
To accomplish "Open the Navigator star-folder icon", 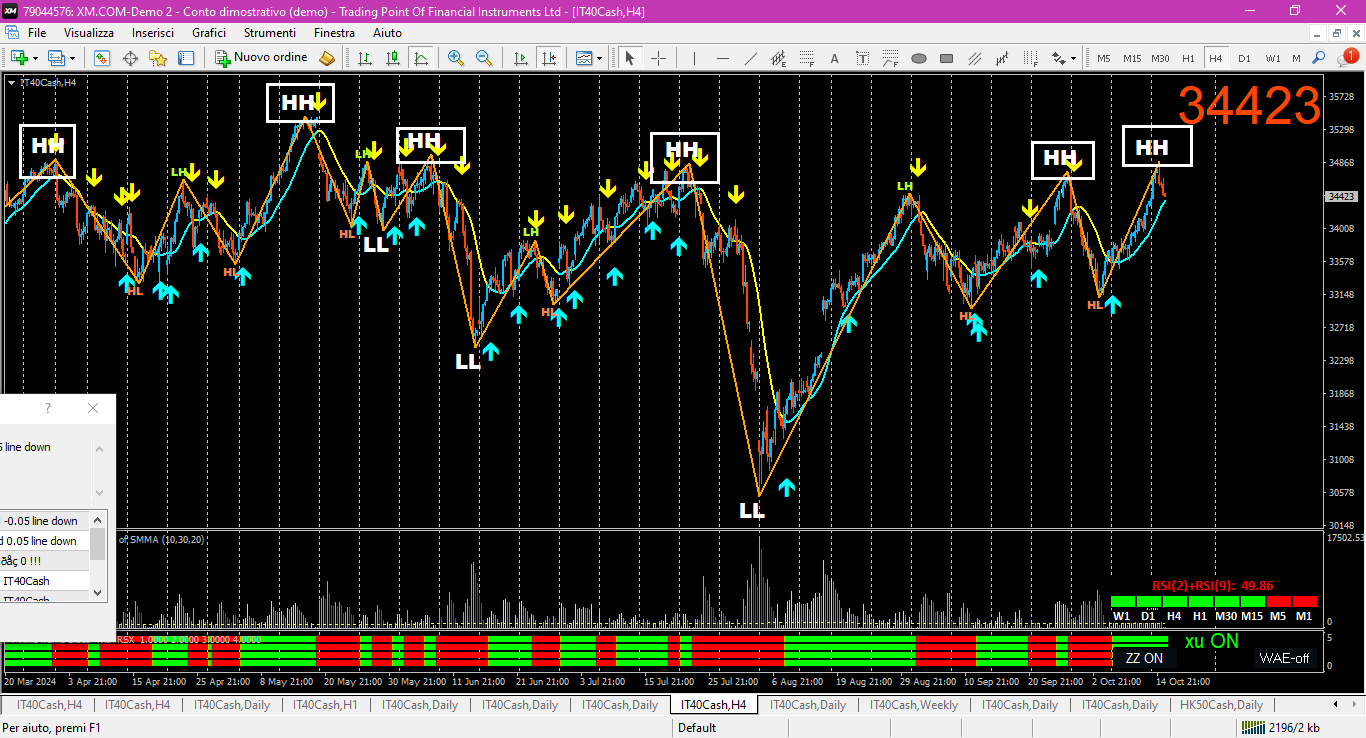I will (x=158, y=58).
